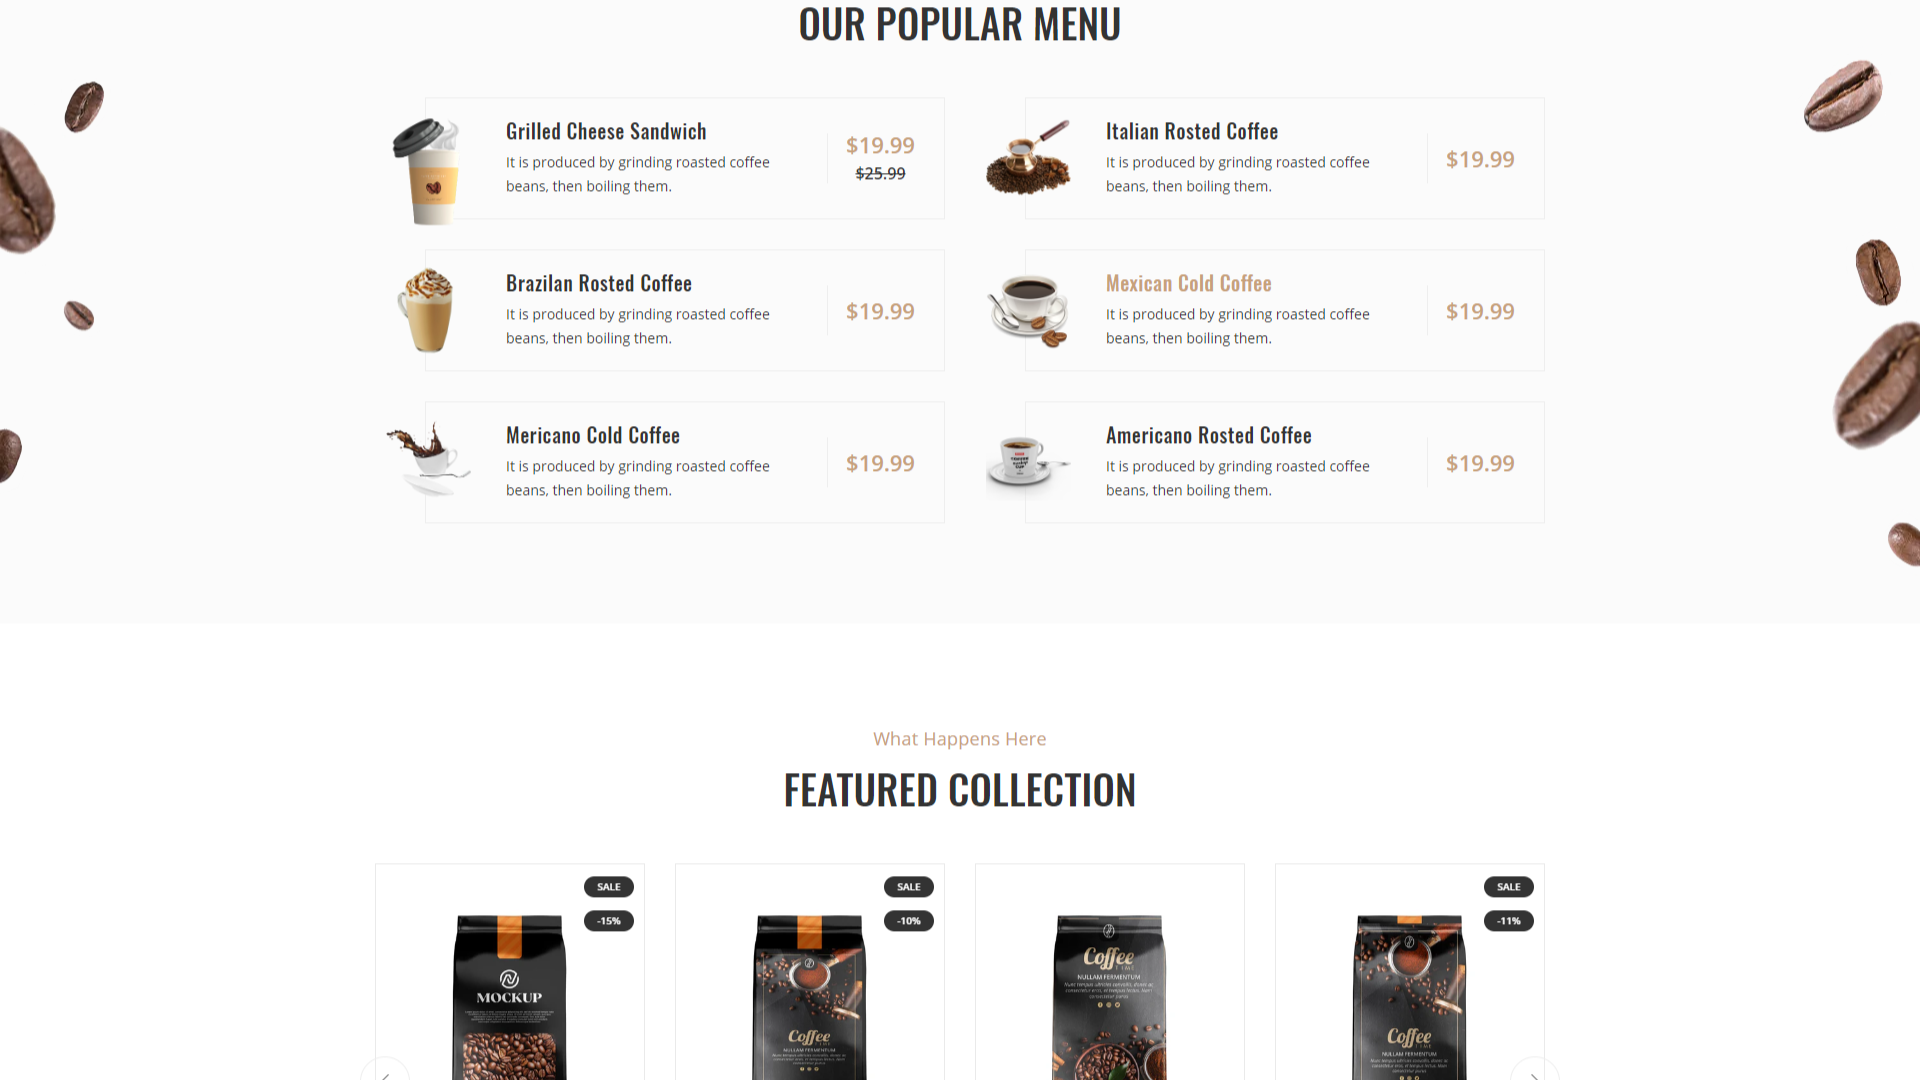Open Americano Rosted Coffee item
Image resolution: width=1920 pixels, height=1080 pixels.
pos(1209,436)
